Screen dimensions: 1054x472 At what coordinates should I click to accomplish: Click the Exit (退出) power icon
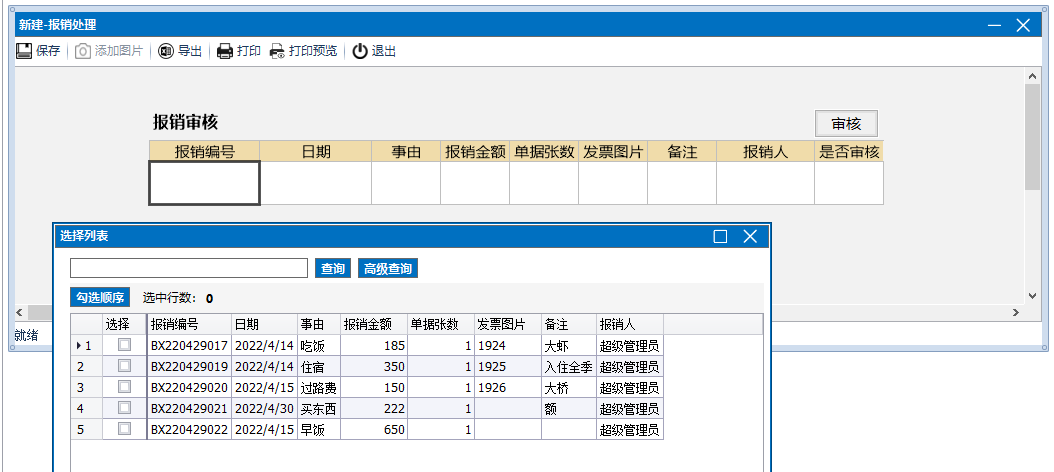(x=360, y=51)
